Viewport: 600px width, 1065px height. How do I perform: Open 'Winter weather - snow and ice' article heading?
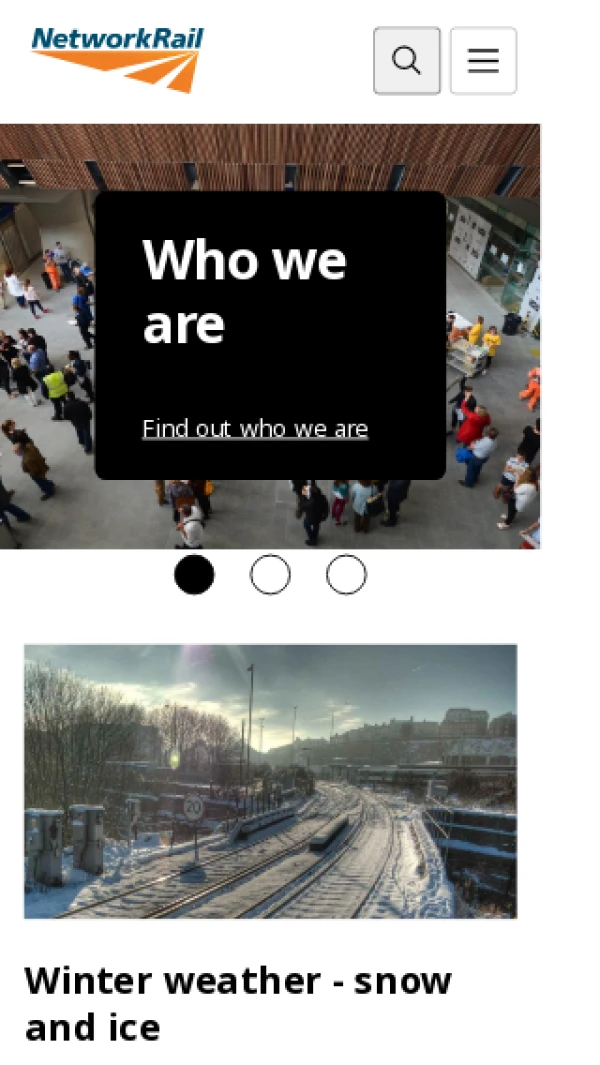(238, 1003)
